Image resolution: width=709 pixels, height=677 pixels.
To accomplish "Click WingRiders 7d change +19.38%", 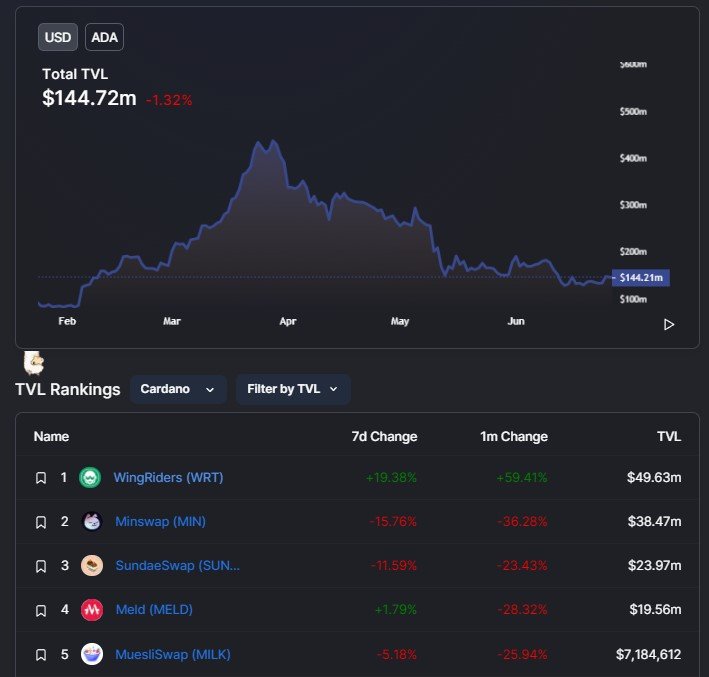I will (x=391, y=478).
